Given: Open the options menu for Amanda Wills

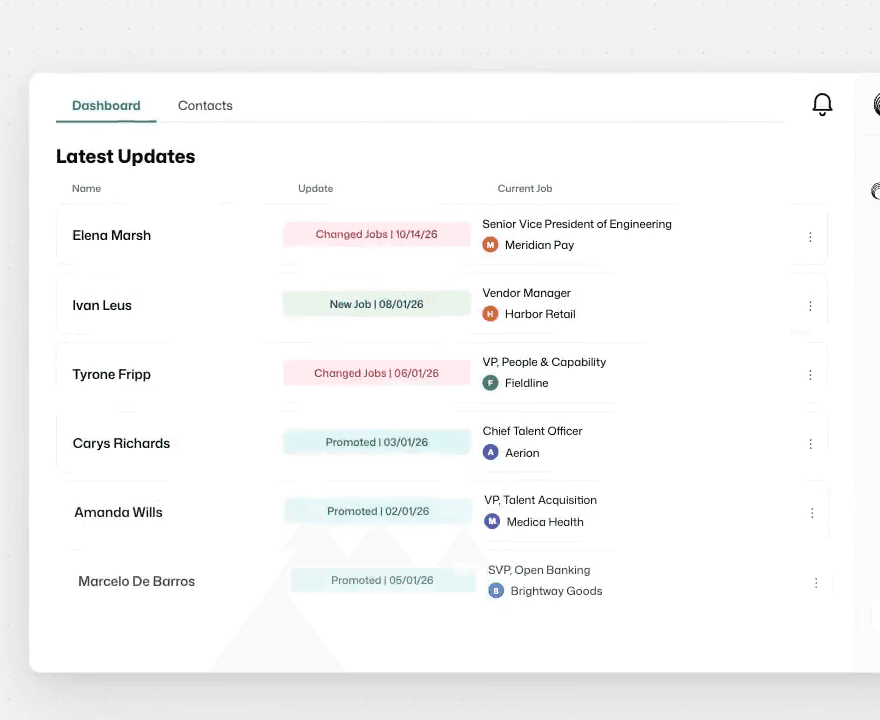Looking at the screenshot, I should (x=812, y=513).
